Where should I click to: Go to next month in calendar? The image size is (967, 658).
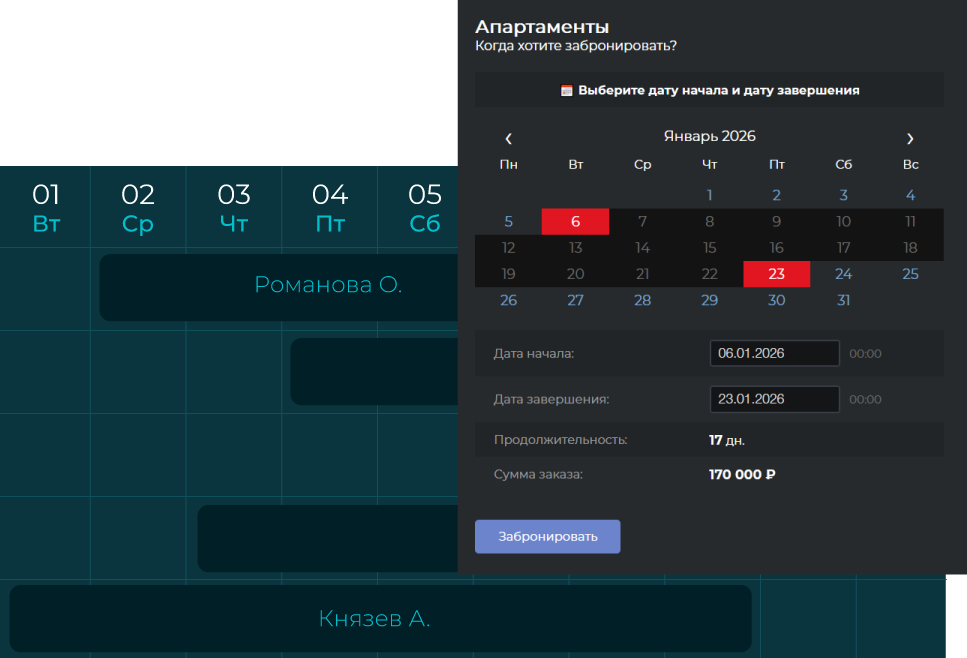(909, 138)
